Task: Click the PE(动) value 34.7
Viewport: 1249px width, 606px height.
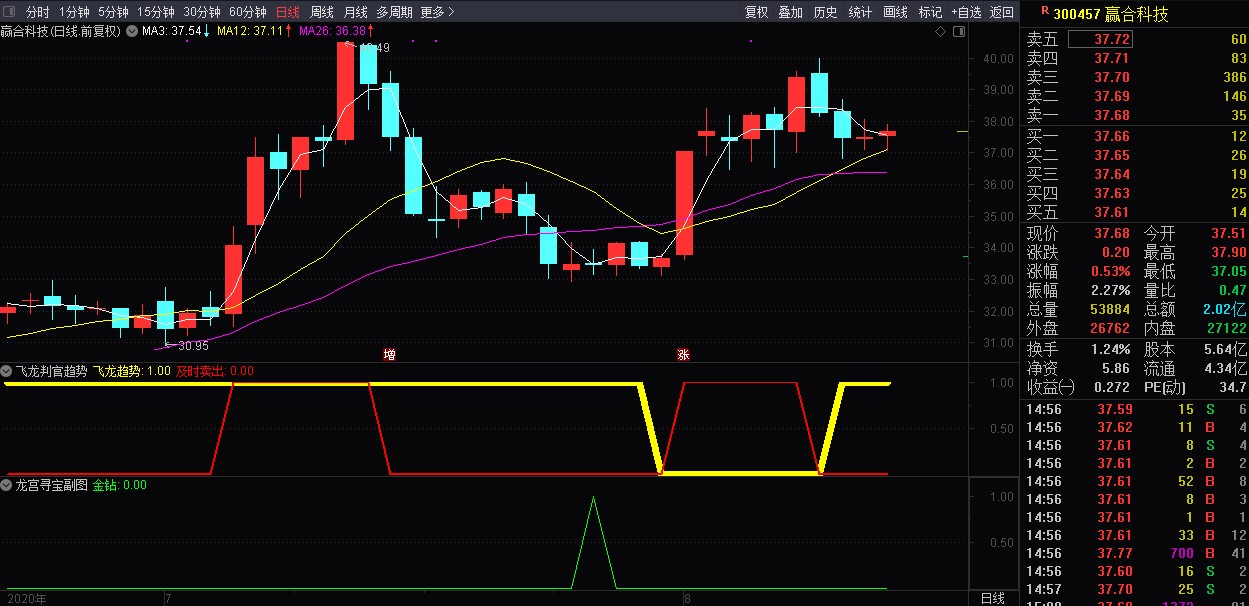Action: (1233, 387)
